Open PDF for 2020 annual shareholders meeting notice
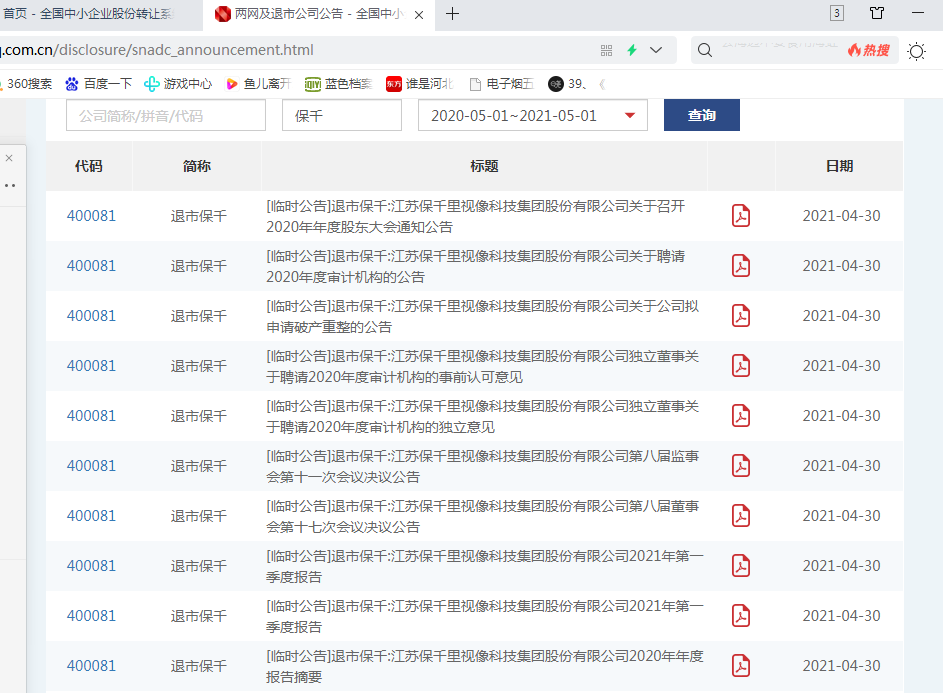 point(740,216)
